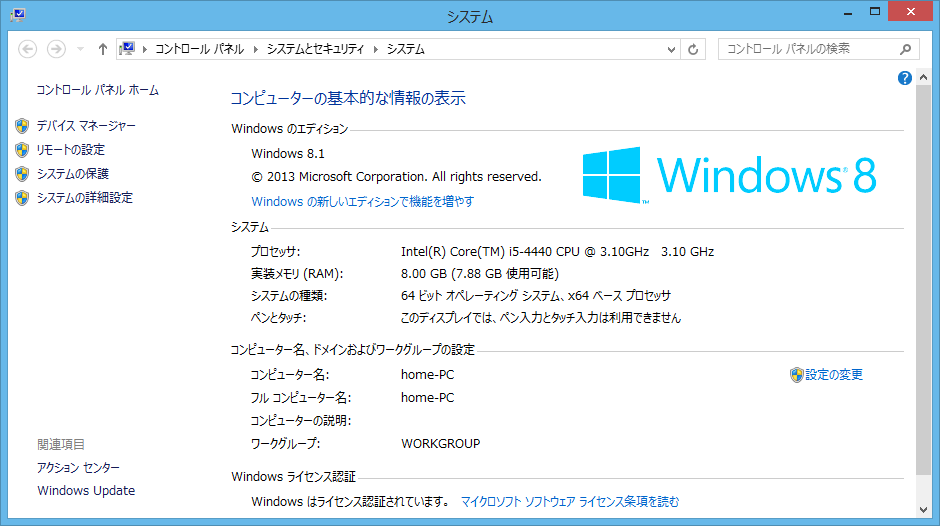Select システムとセキュリティ breadcrumb
Viewport: 940px width, 526px height.
(x=315, y=49)
